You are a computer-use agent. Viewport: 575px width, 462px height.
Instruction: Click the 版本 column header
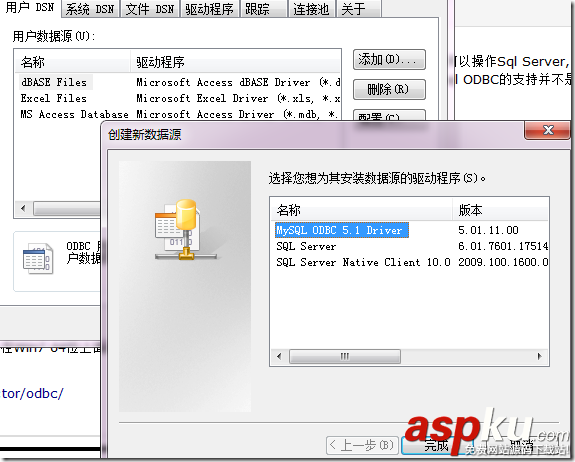coord(501,210)
